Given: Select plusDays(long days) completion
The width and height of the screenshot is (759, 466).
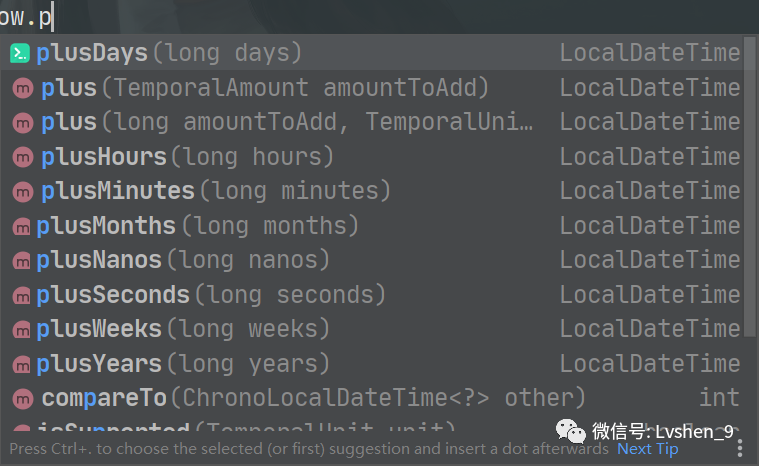Looking at the screenshot, I should click(x=170, y=54).
